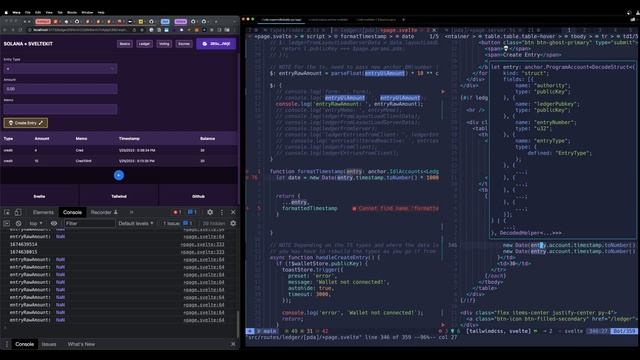
Task: Open the Edit menu in menu bar
Action: (38, 12)
